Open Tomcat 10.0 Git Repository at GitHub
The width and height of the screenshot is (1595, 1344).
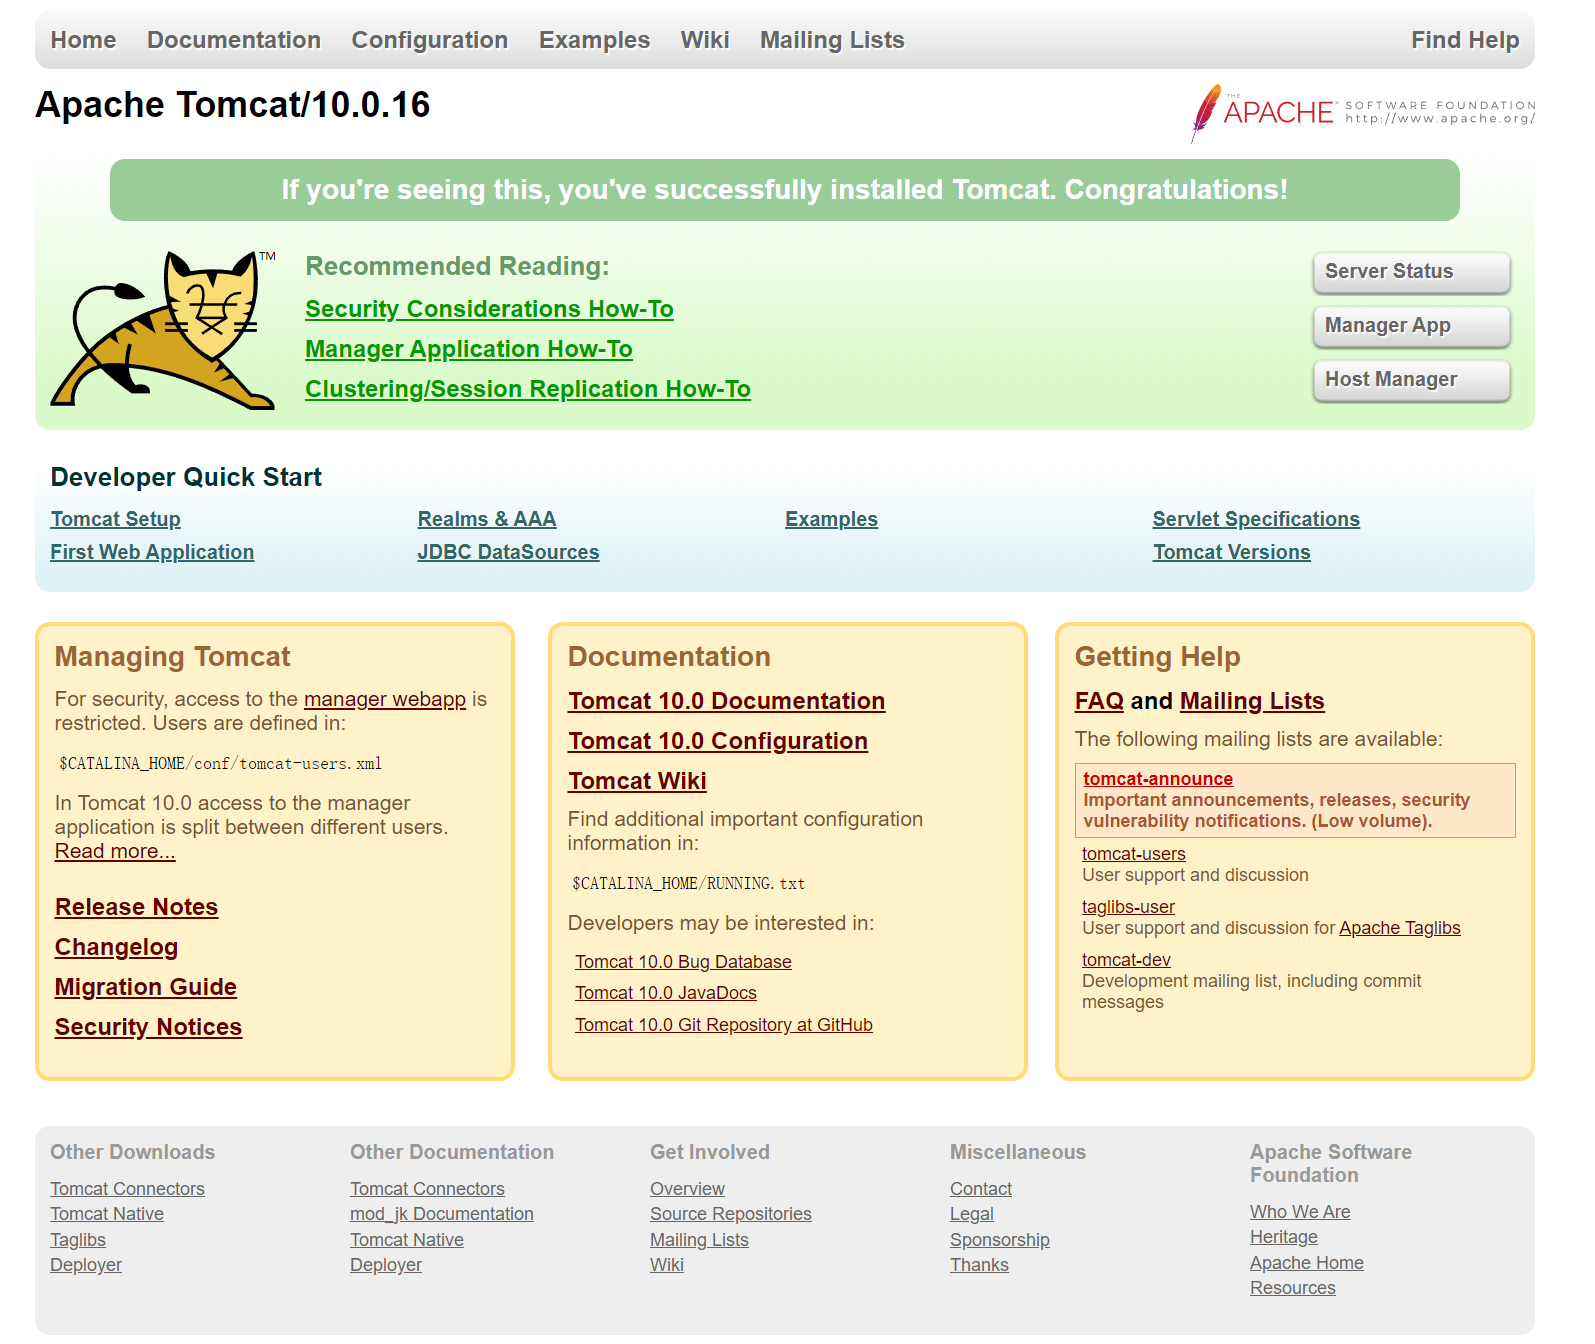pos(724,1025)
